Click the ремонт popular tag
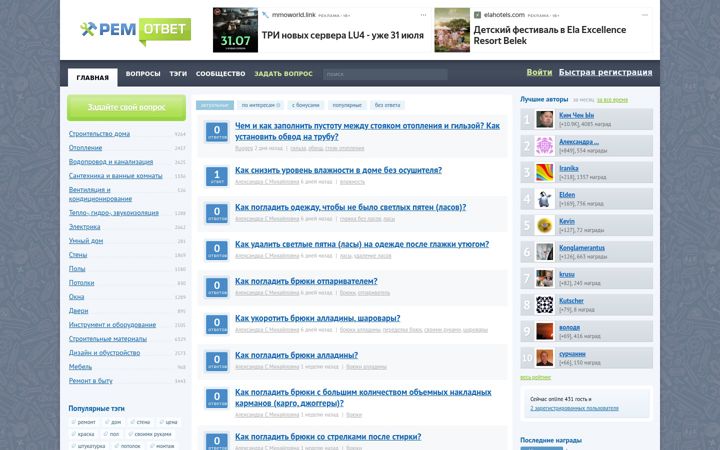 tap(84, 422)
